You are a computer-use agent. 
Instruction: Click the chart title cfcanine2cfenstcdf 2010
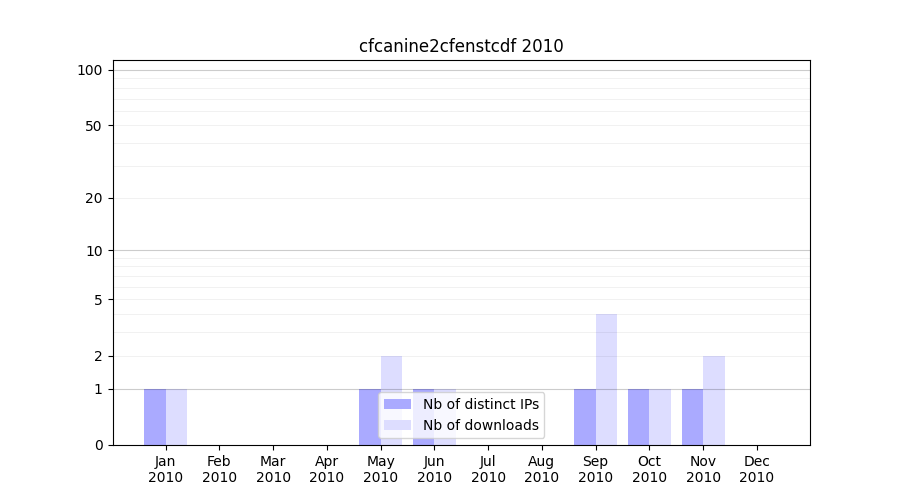click(x=461, y=46)
